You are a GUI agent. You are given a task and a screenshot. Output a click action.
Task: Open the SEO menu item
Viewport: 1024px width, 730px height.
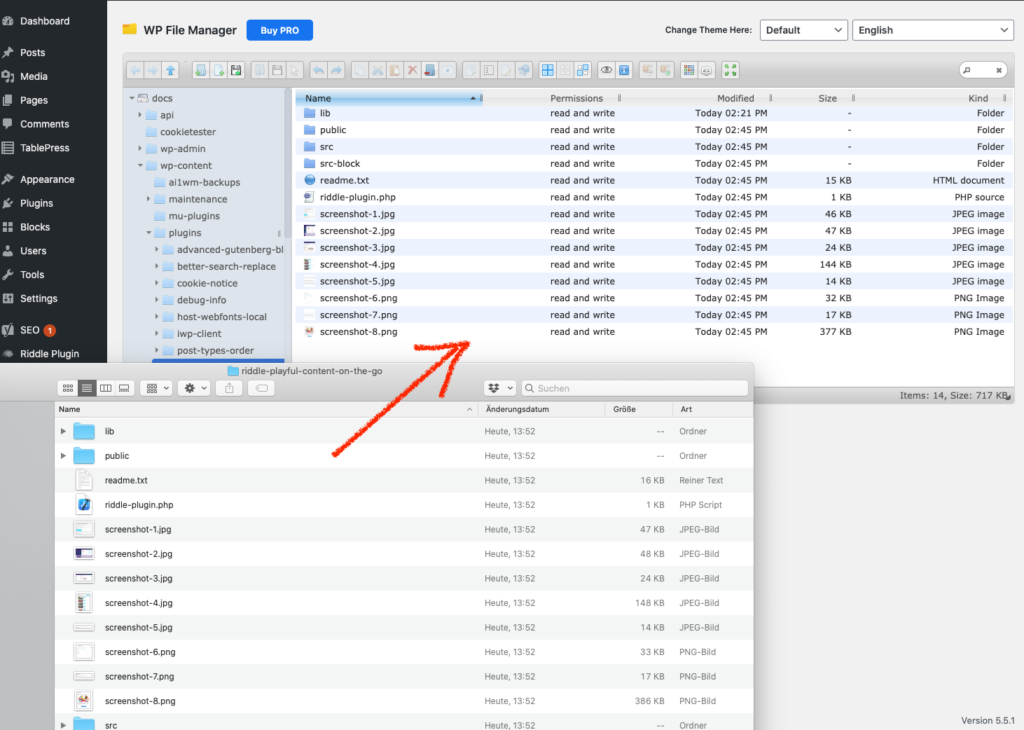pyautogui.click(x=30, y=330)
